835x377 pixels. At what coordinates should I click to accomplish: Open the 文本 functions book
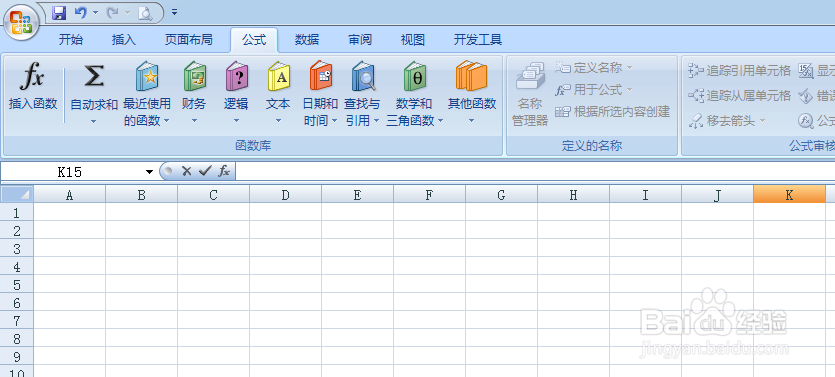tap(278, 76)
